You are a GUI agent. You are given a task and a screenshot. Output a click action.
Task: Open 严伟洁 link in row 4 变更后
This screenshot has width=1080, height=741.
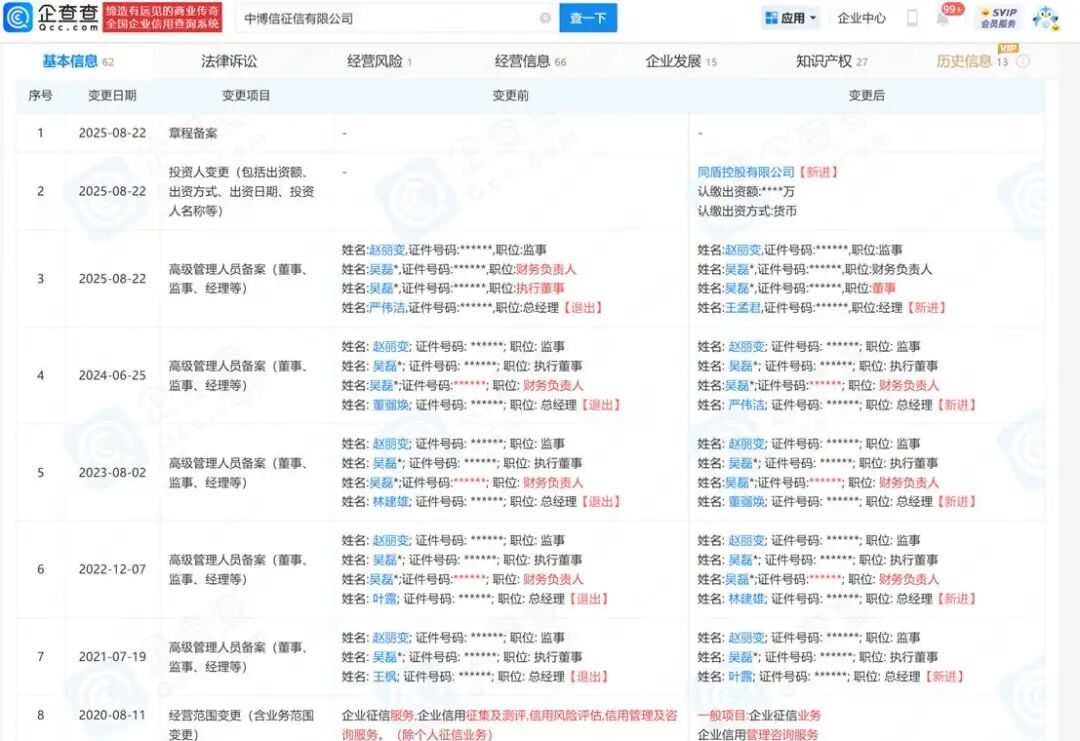point(747,405)
